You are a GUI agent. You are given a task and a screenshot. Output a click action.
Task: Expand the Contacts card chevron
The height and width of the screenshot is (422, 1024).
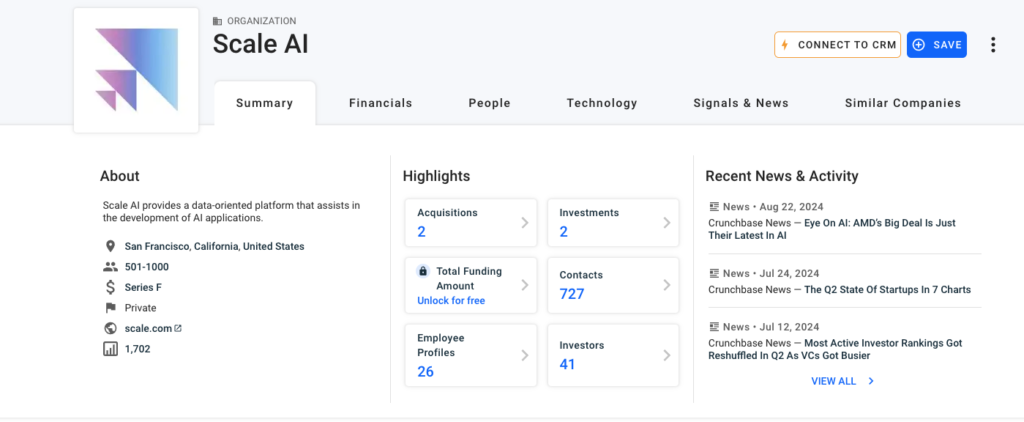[666, 285]
